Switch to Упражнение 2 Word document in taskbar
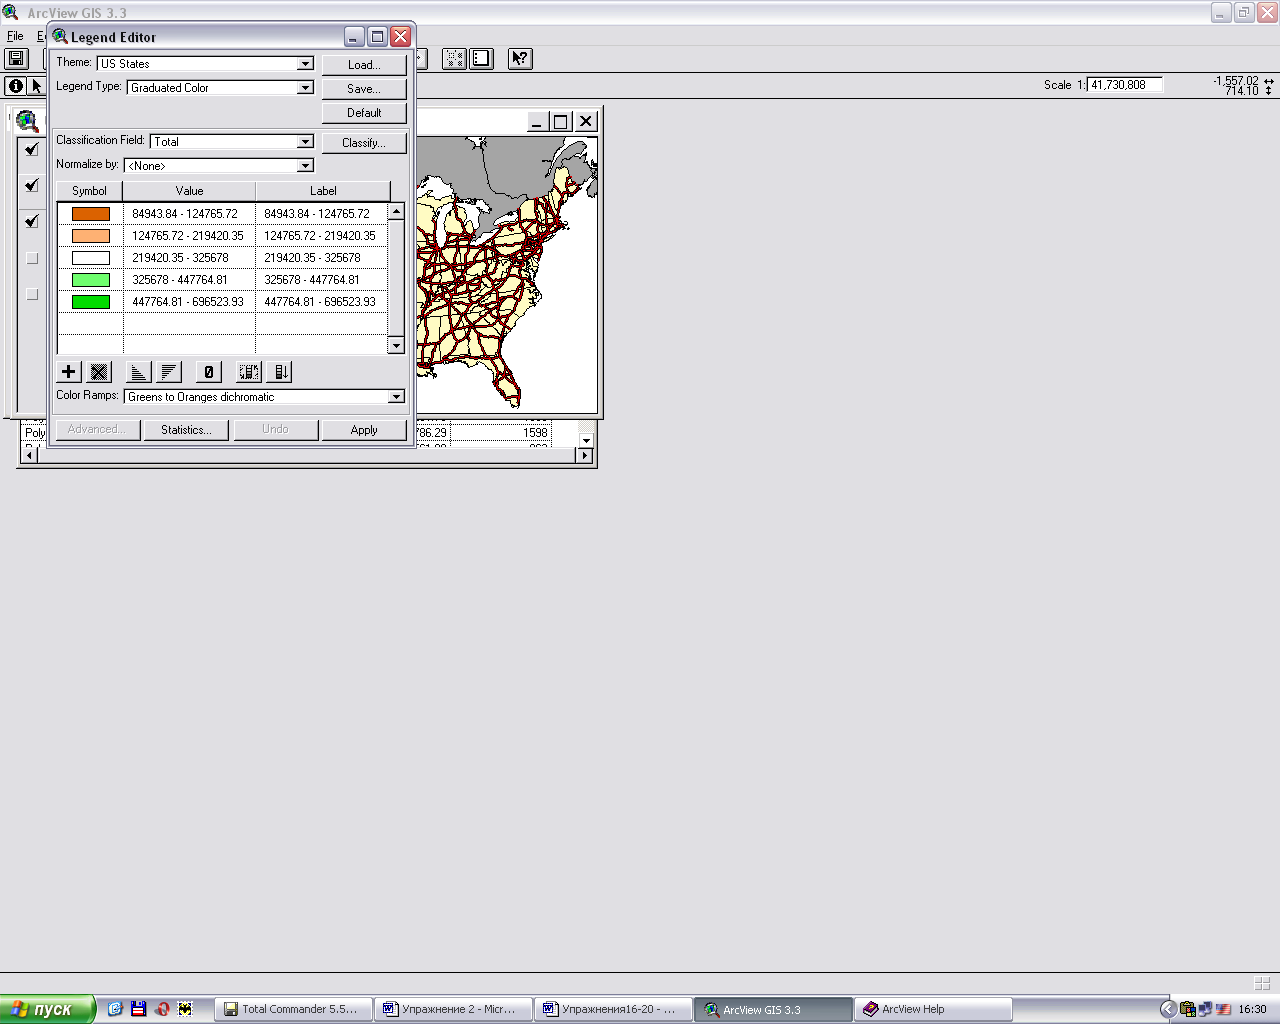Viewport: 1280px width, 1024px height. 454,1009
